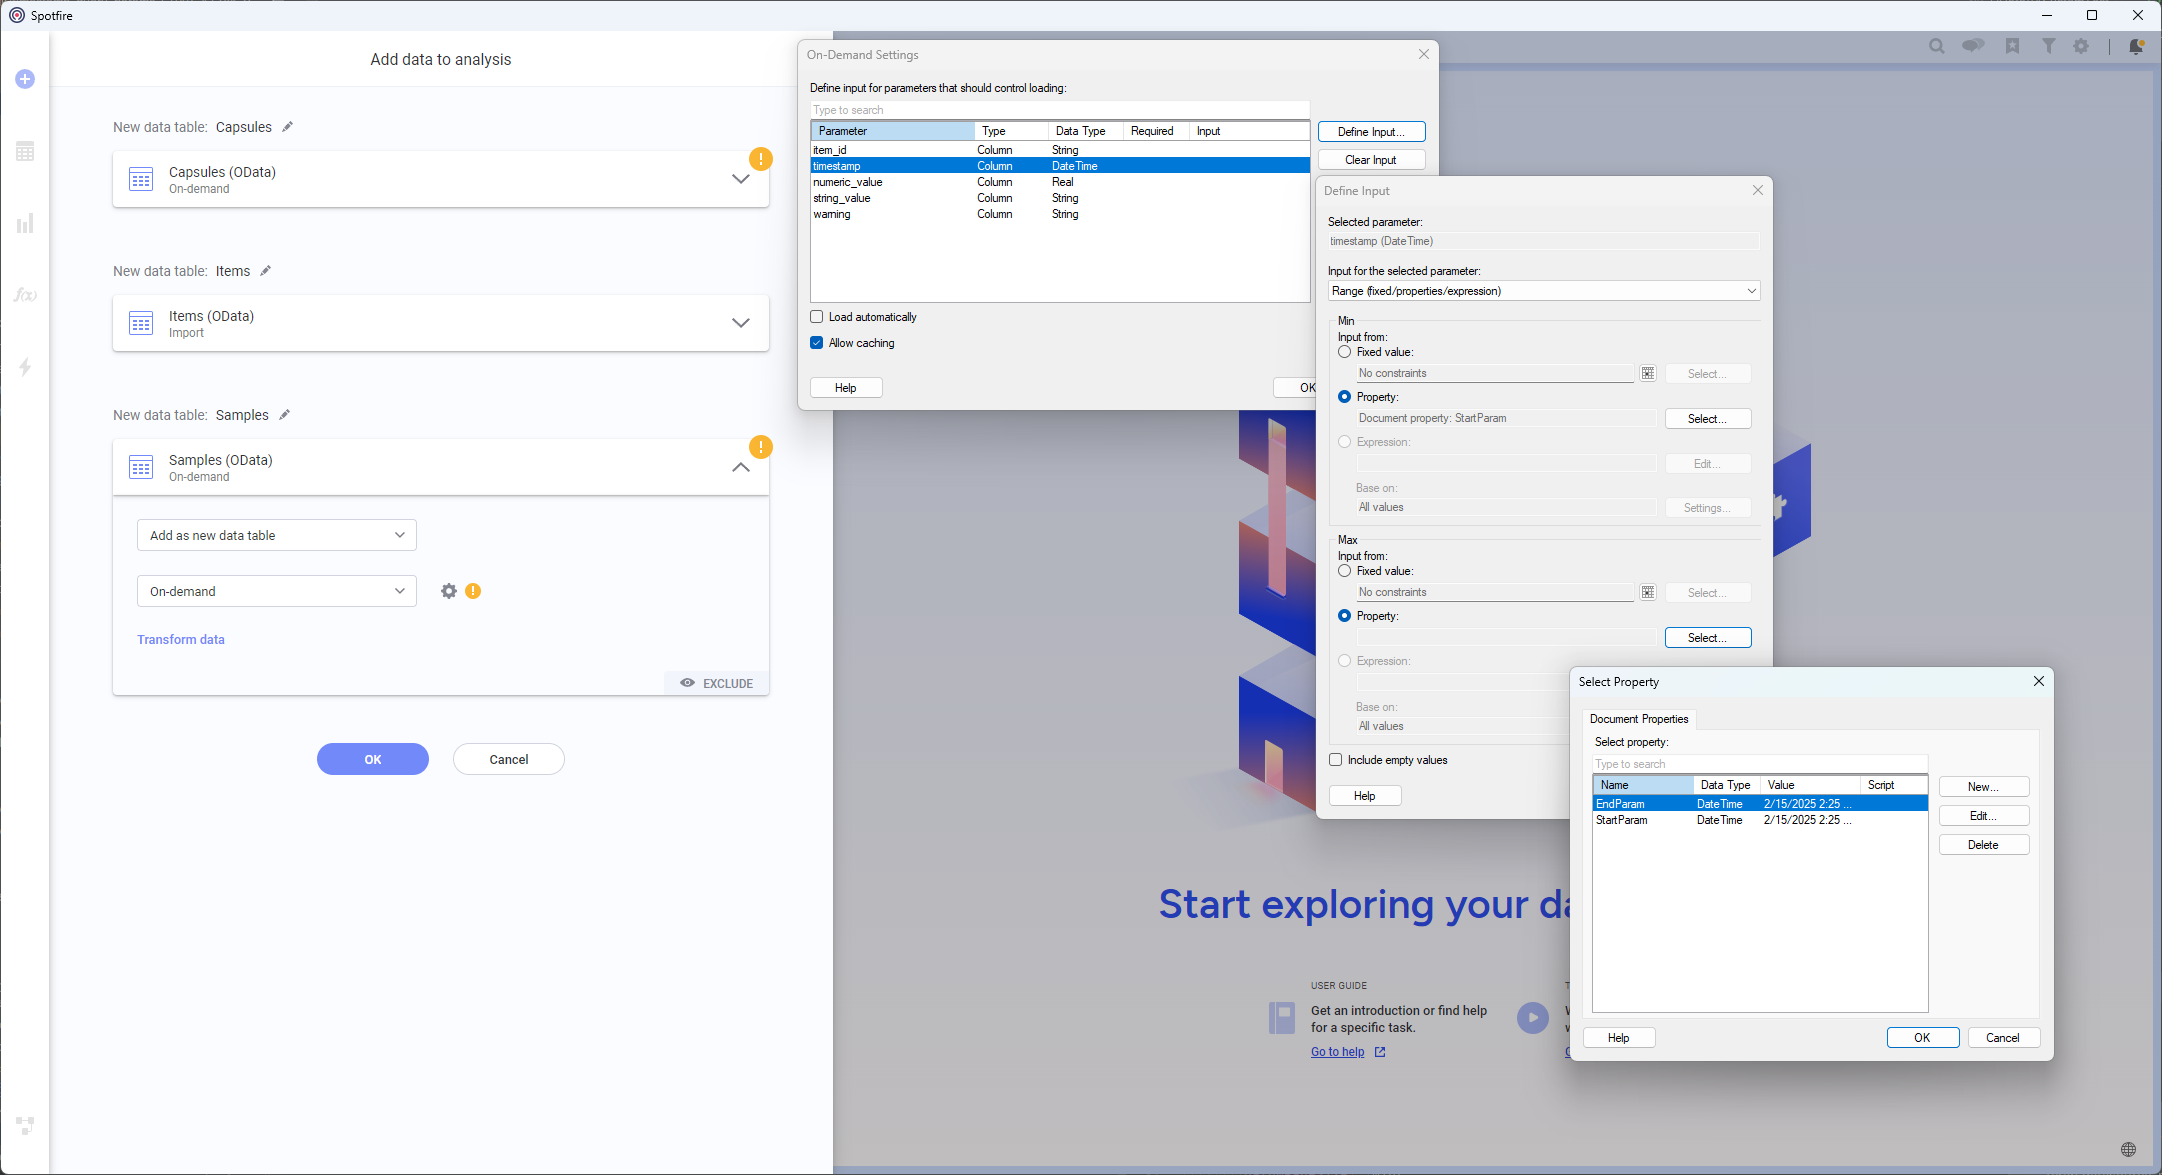Check Include empty values

pos(1335,759)
